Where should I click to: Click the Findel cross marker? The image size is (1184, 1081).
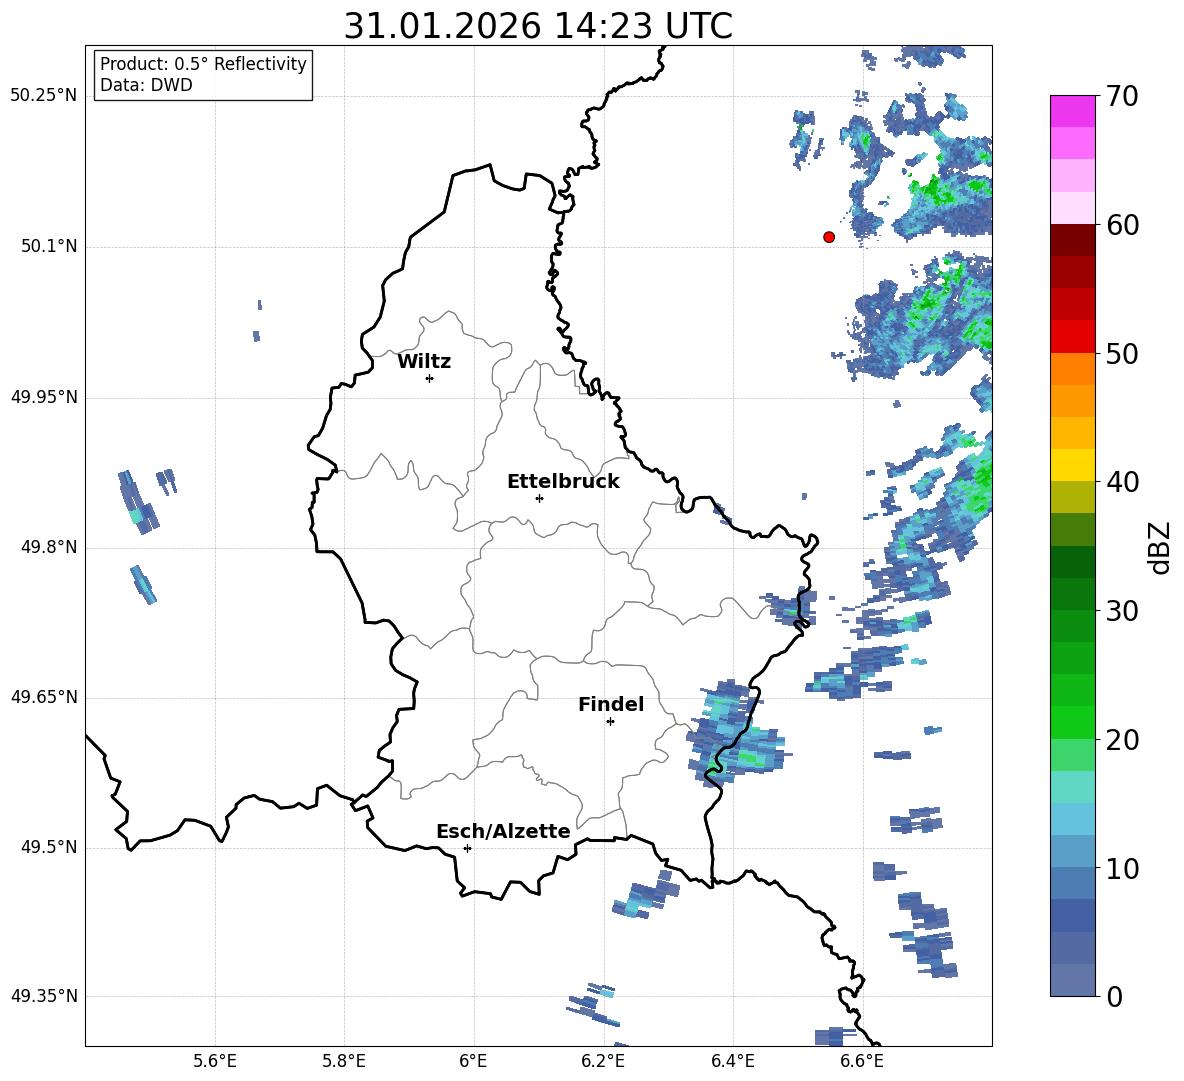[x=610, y=722]
